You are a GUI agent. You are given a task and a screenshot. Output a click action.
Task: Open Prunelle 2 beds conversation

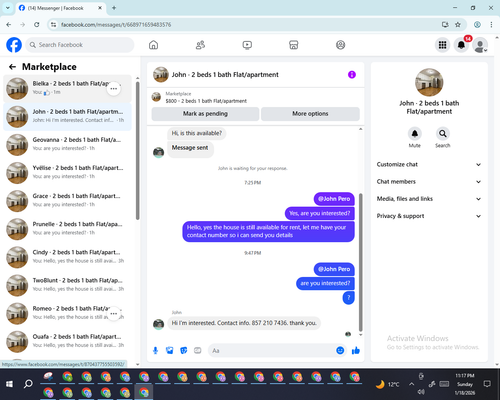[67, 229]
